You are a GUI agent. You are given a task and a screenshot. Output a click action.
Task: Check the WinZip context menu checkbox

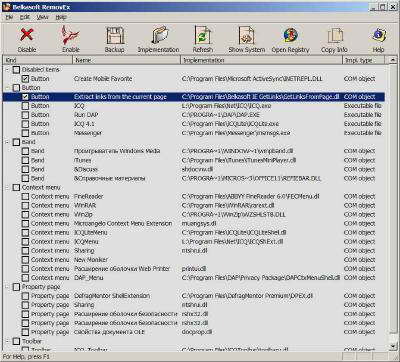click(x=25, y=214)
